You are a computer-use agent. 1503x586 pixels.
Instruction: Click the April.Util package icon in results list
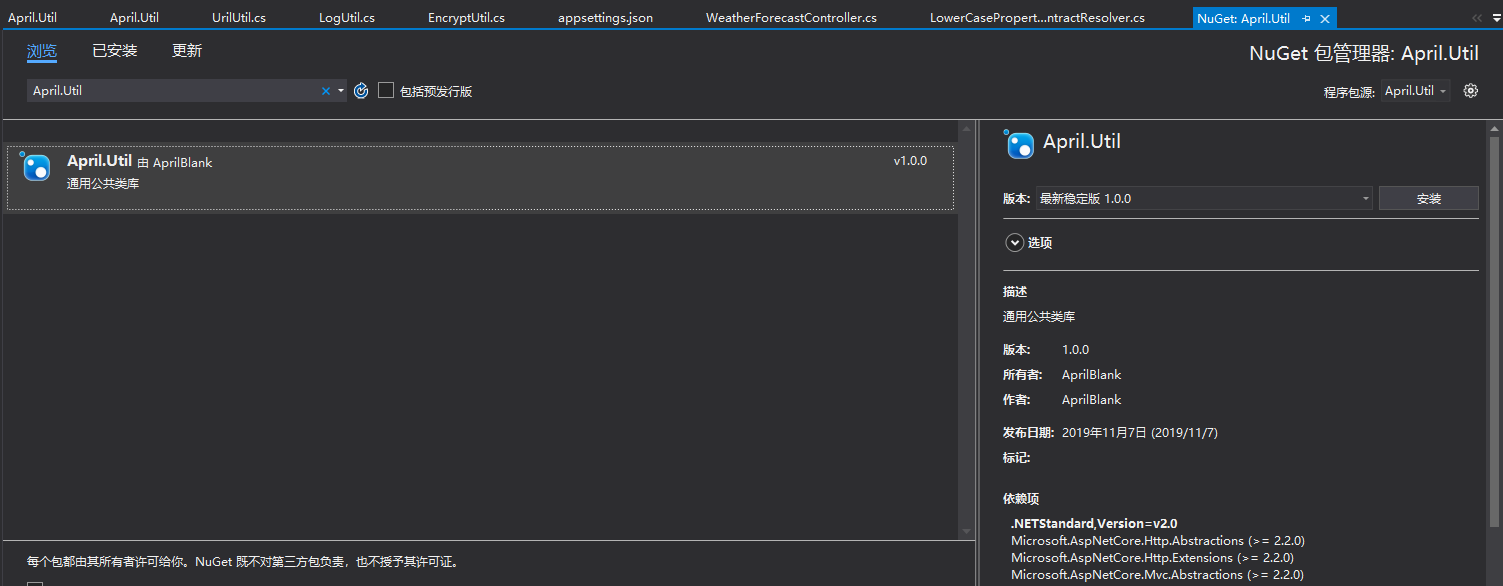[x=36, y=167]
